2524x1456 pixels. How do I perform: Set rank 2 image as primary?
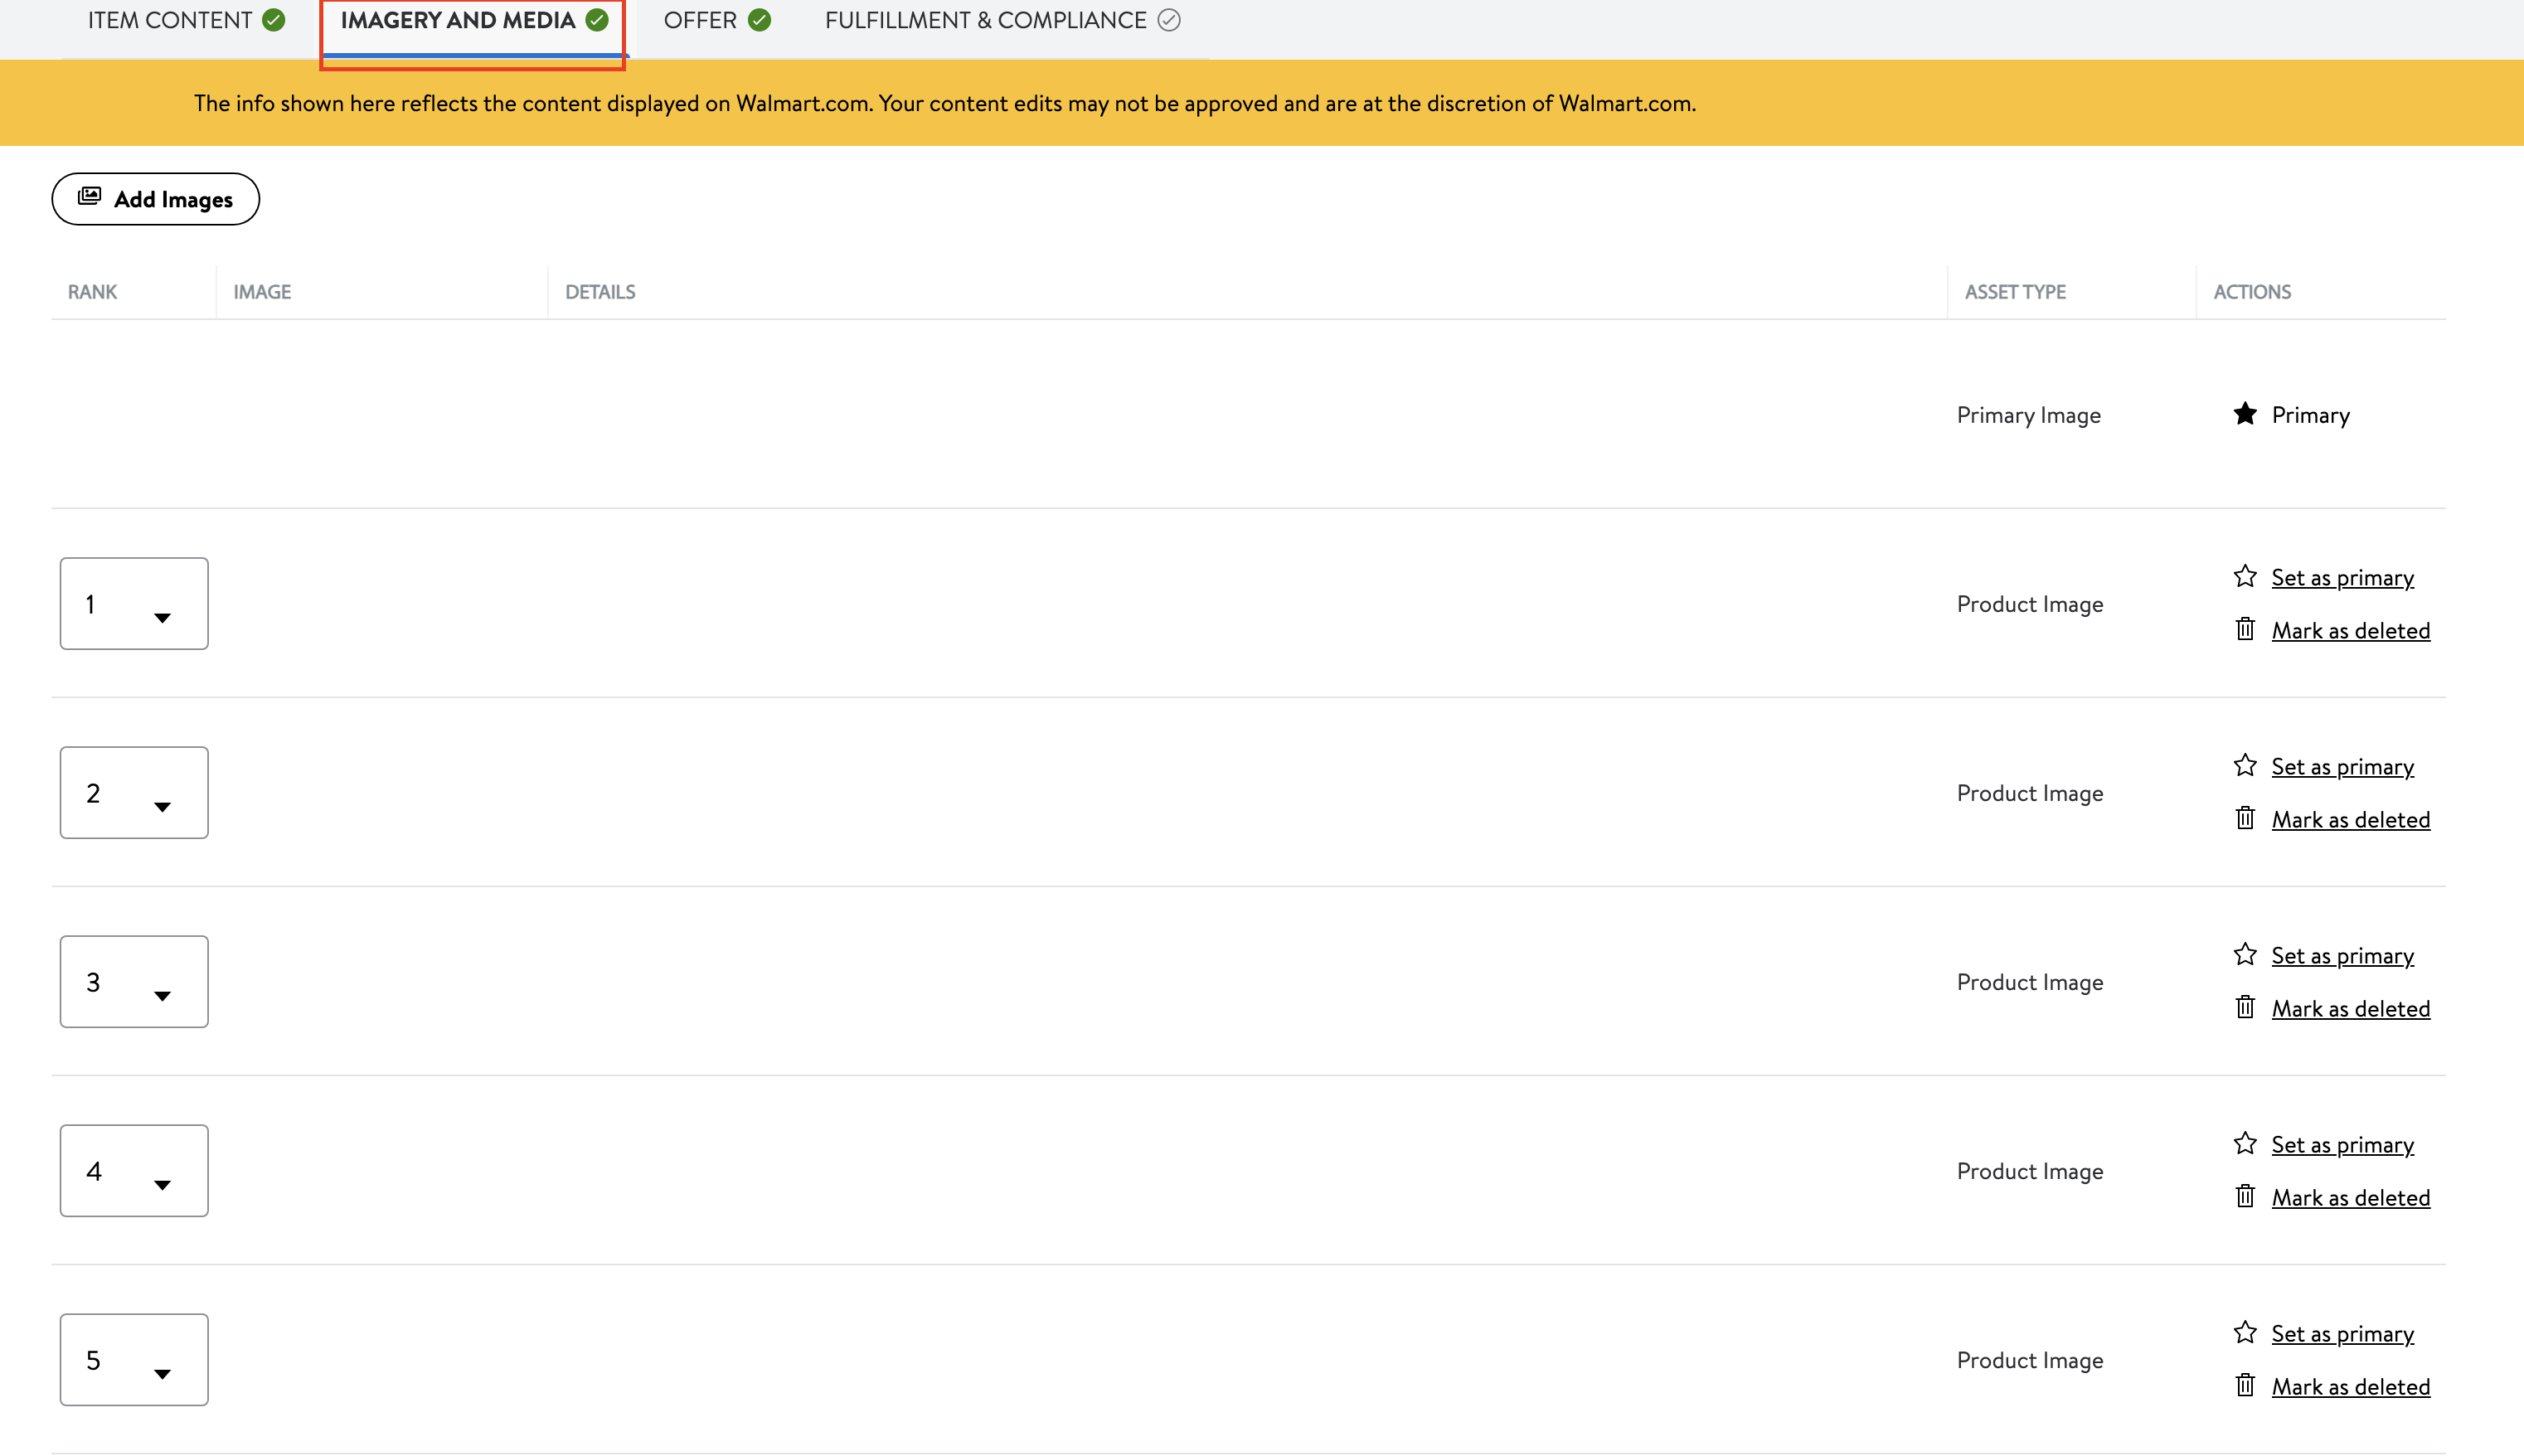click(2342, 767)
